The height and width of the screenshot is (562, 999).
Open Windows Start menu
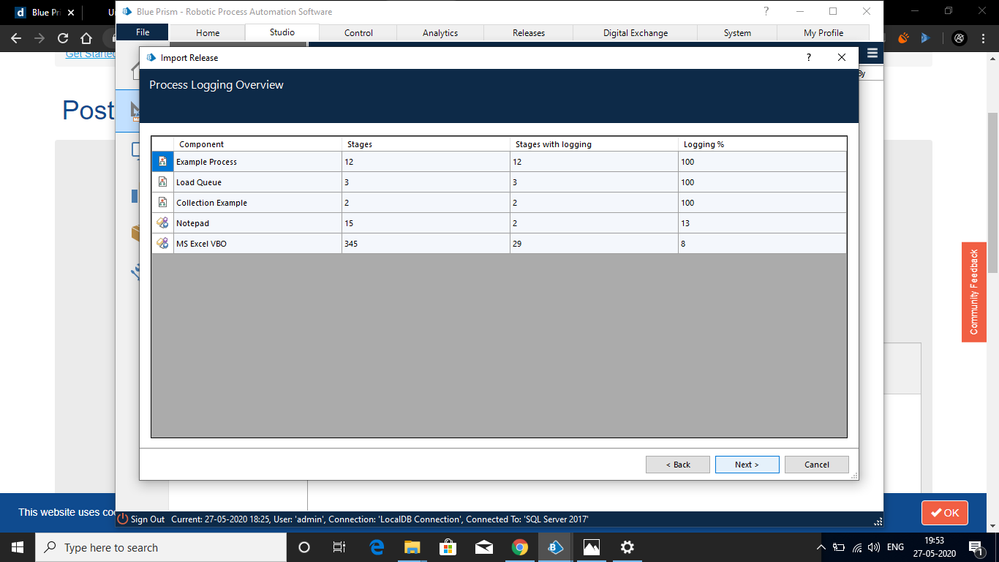tap(17, 547)
